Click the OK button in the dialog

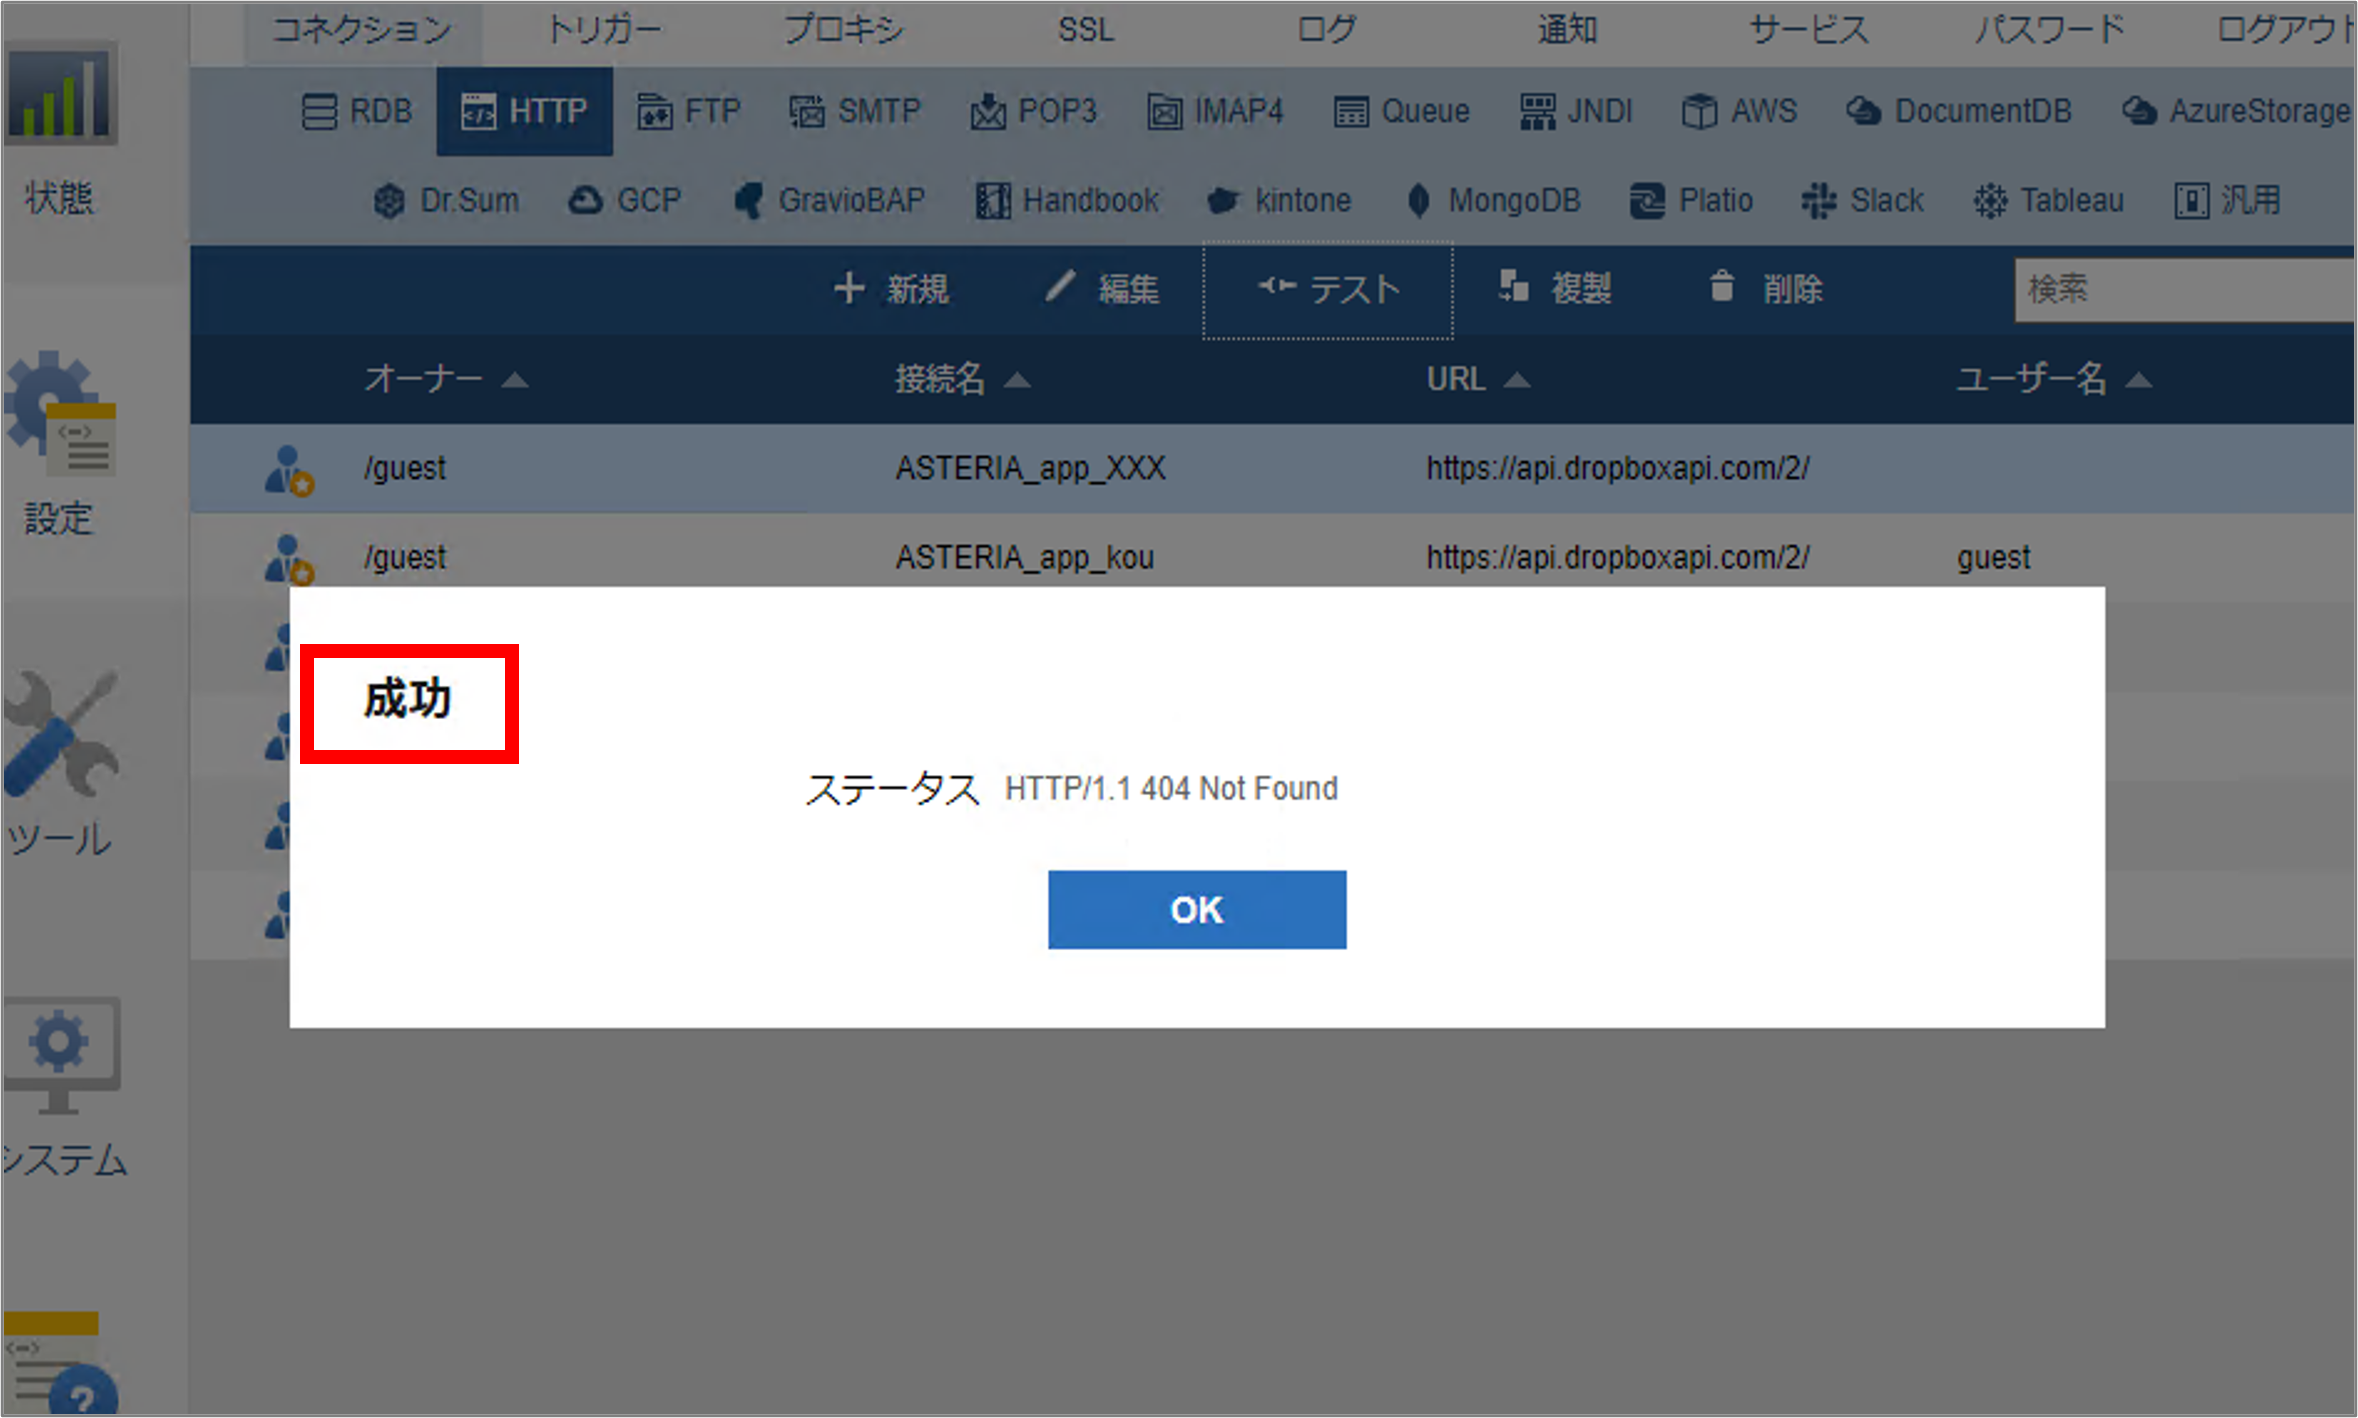(1196, 909)
